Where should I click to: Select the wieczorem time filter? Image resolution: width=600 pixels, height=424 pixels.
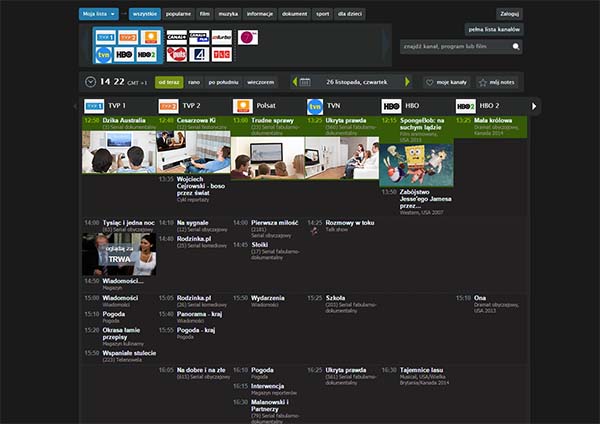[260, 82]
